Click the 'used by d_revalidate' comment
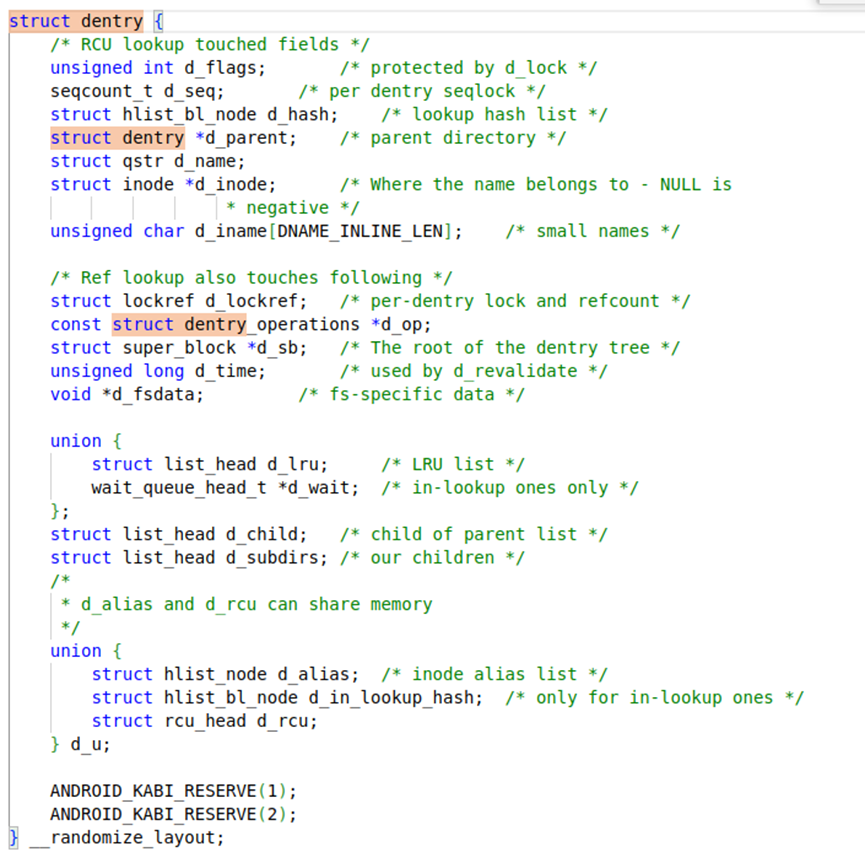Screen dimensions: 865x852 tap(474, 371)
